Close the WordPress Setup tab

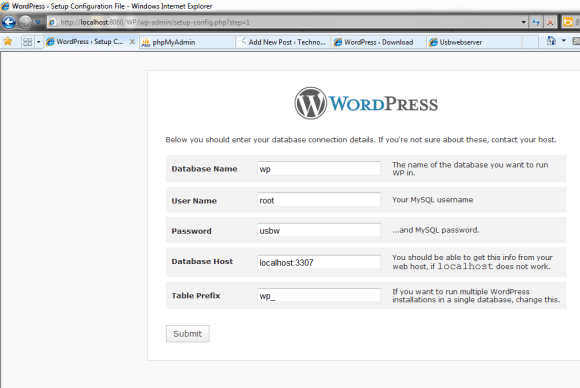[x=132, y=42]
